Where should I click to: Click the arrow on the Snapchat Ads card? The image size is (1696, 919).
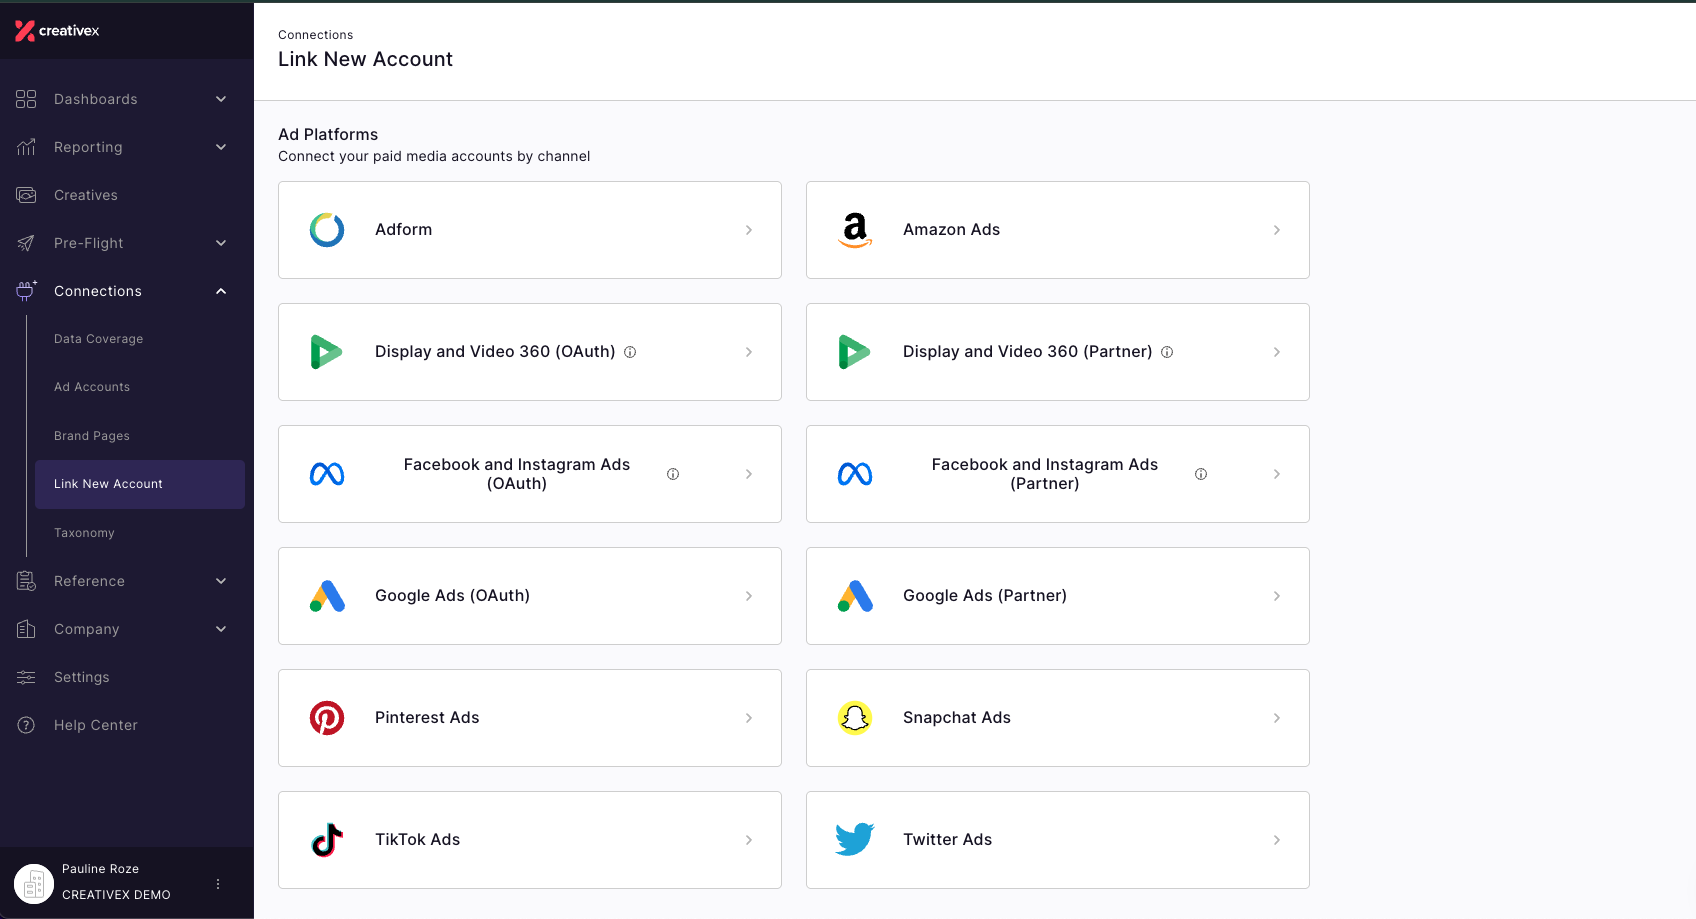[x=1277, y=718]
